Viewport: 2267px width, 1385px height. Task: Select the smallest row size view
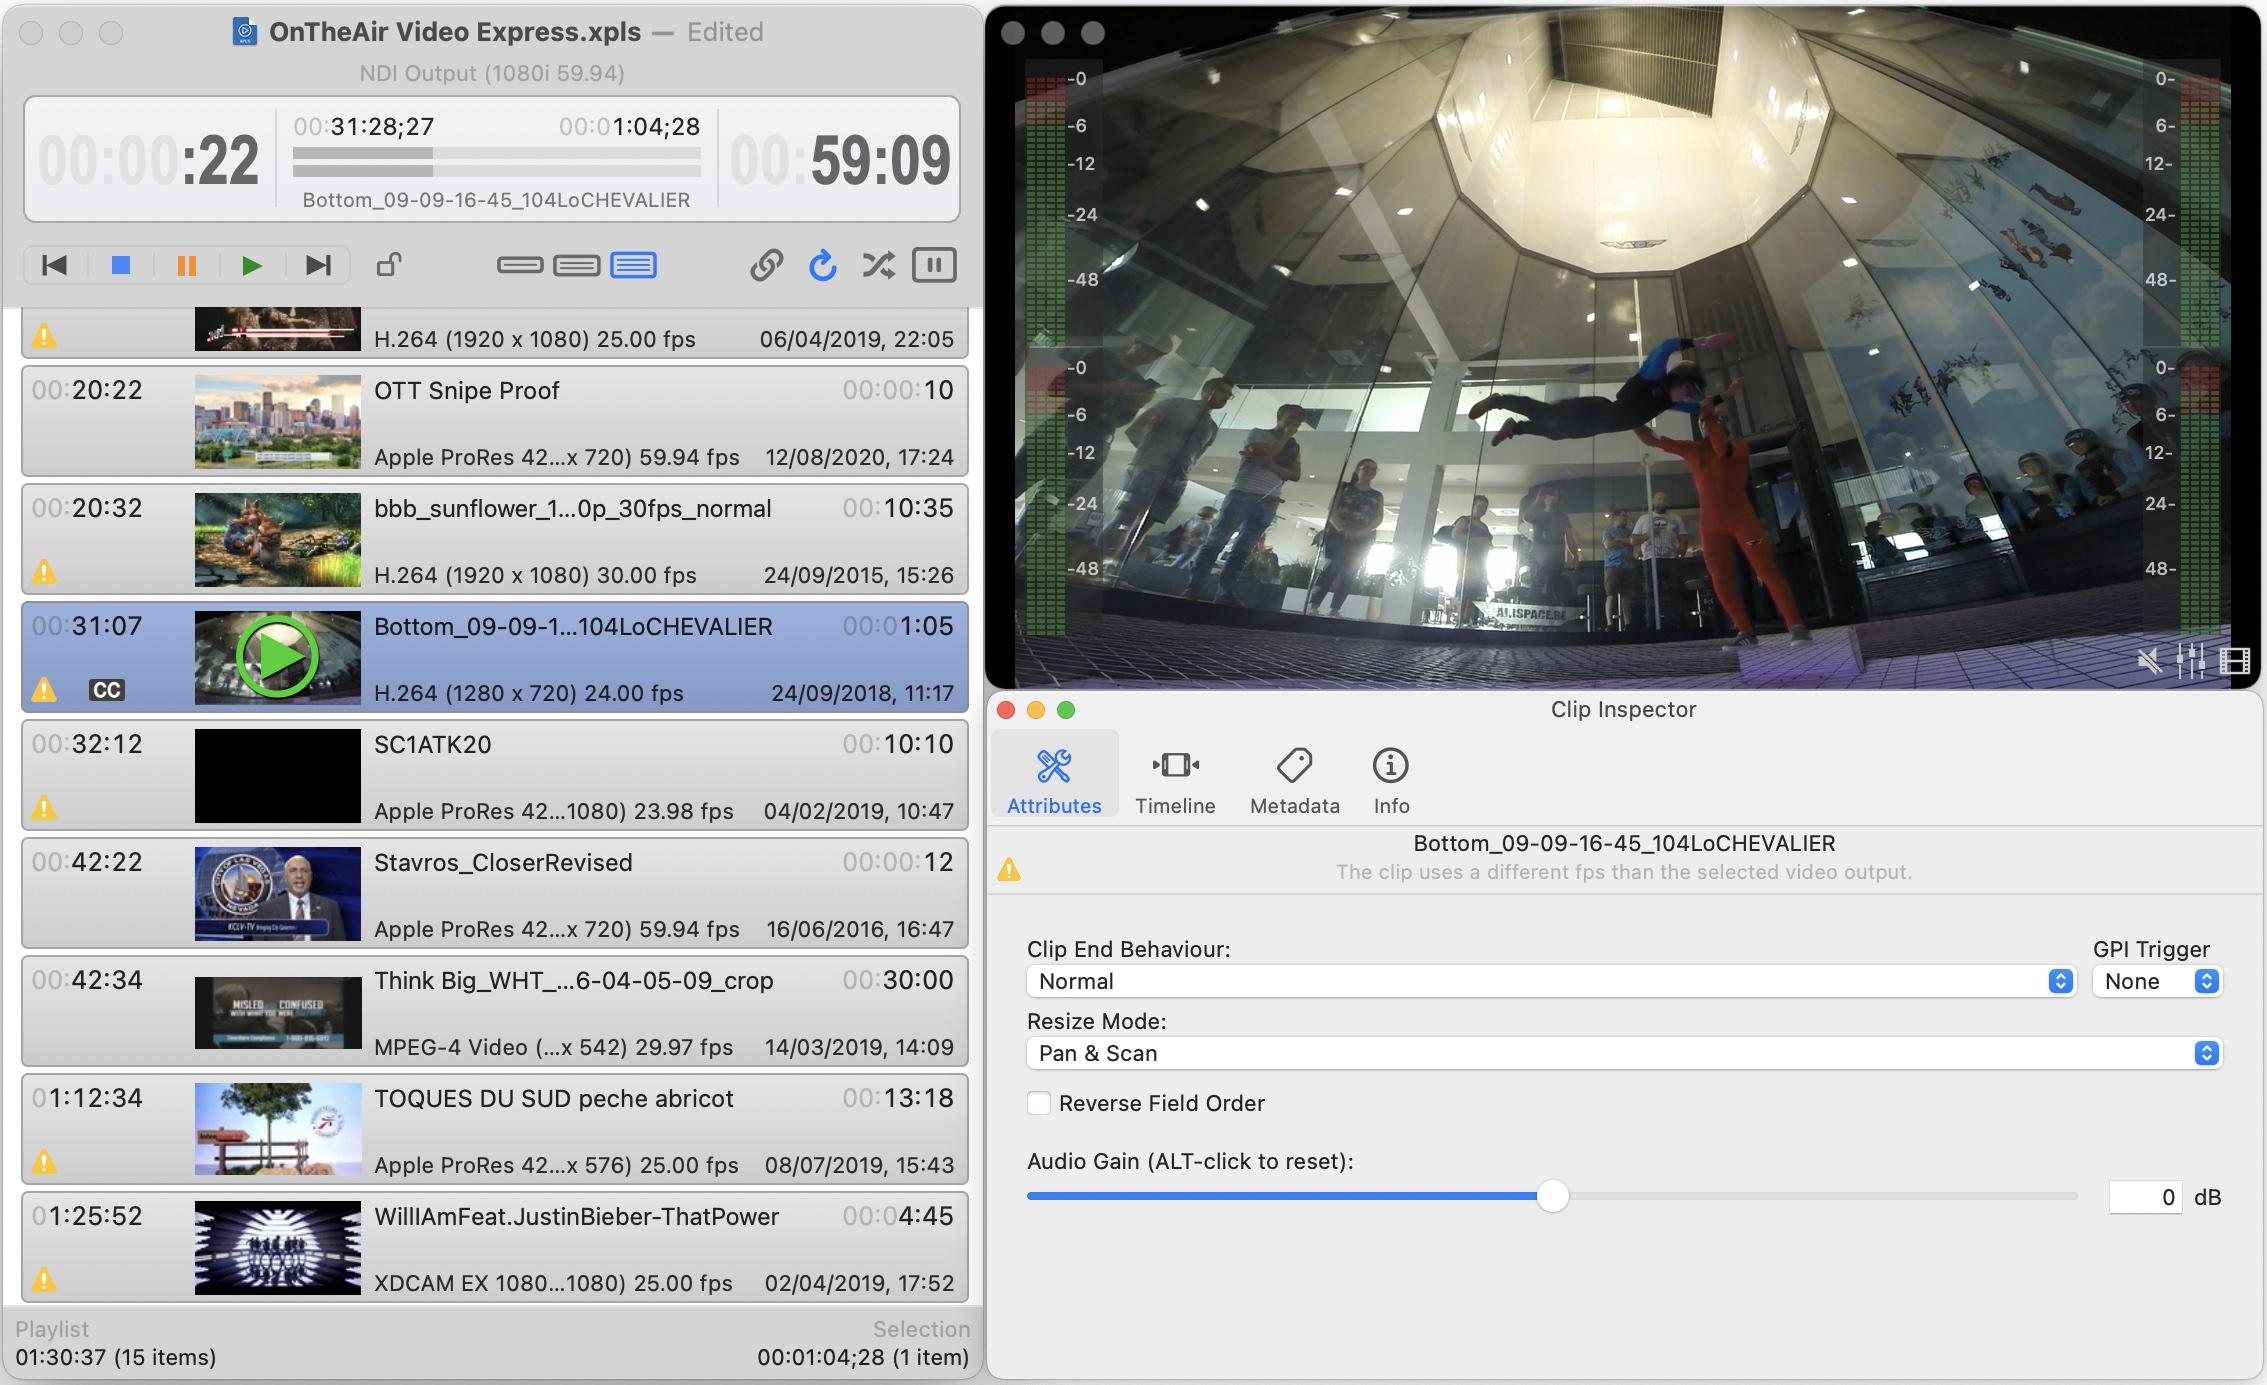[x=520, y=265]
